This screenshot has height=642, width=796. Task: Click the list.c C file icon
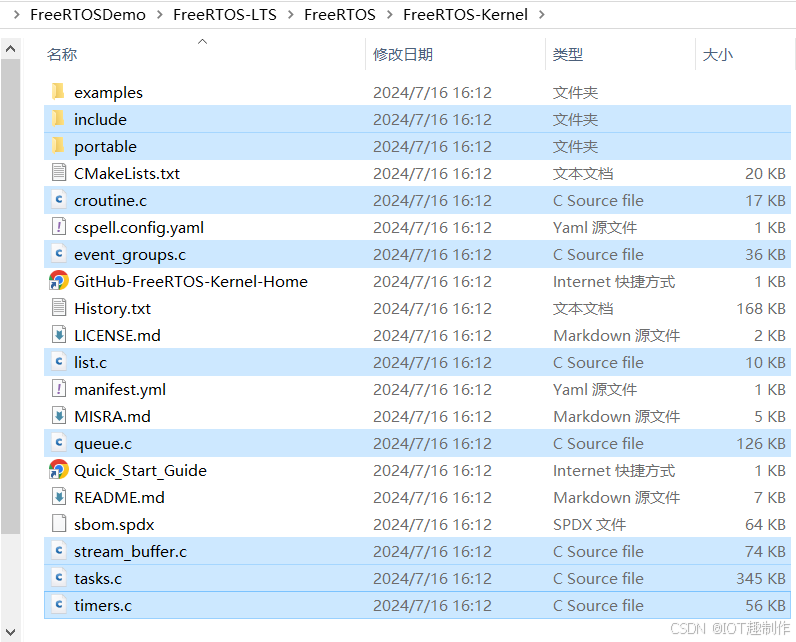pos(59,361)
